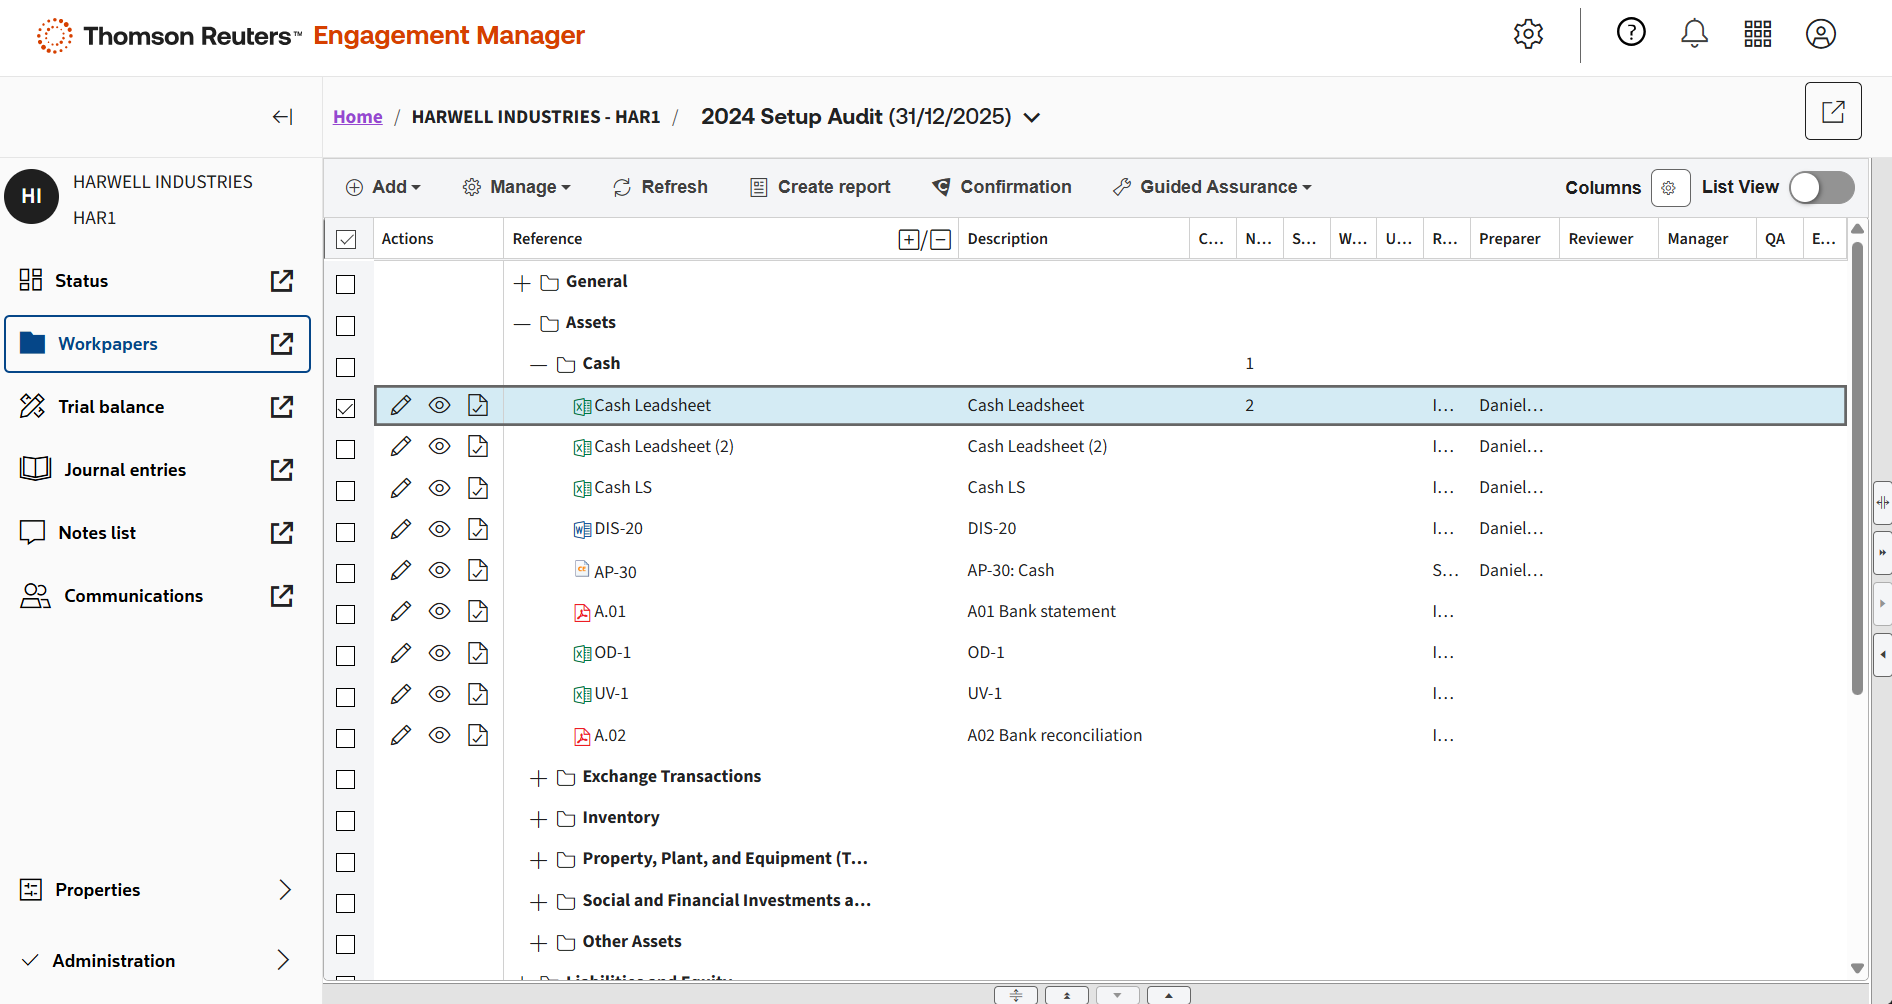Uncheck the Cash Leadsheet row checkbox
The height and width of the screenshot is (1004, 1892).
coord(346,408)
